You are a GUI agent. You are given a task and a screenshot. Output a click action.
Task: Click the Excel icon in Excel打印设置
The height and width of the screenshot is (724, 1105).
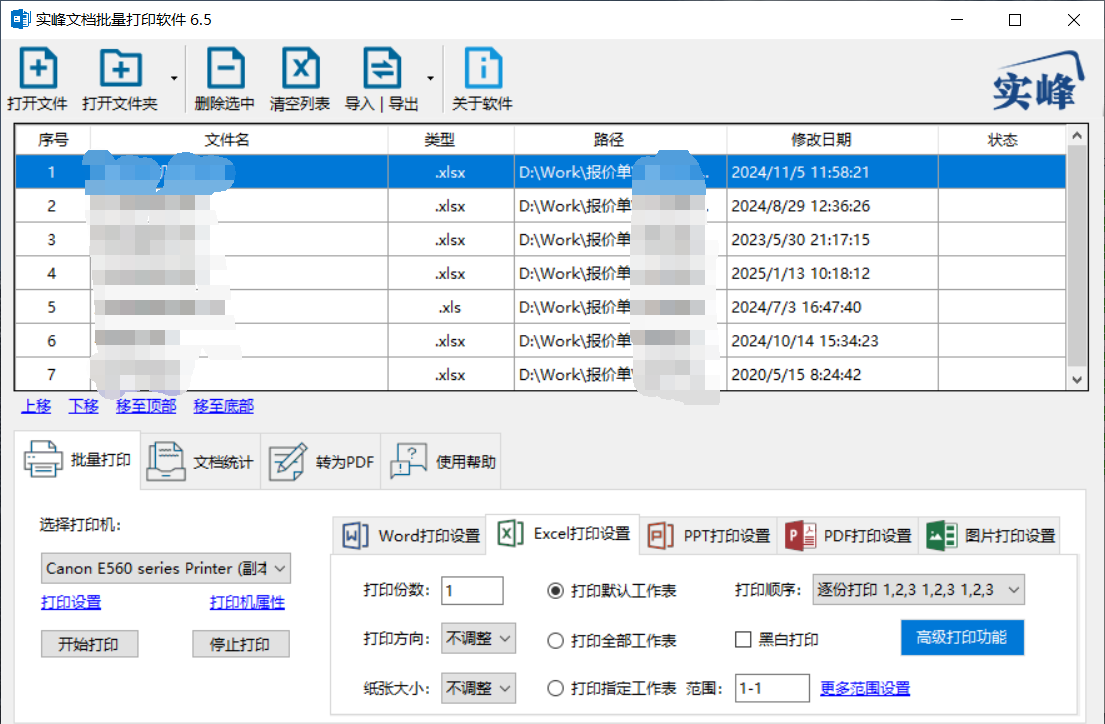click(510, 534)
